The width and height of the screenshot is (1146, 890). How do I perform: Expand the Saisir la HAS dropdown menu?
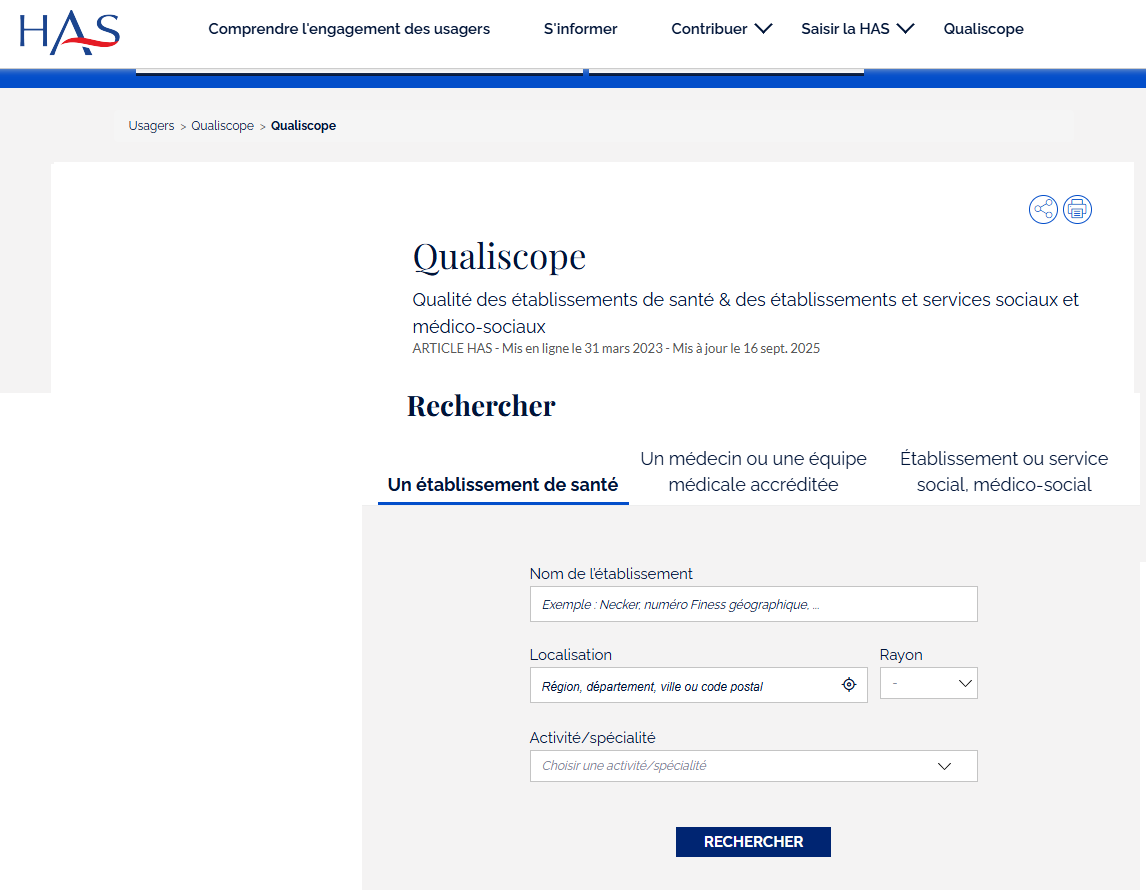pyautogui.click(x=857, y=29)
